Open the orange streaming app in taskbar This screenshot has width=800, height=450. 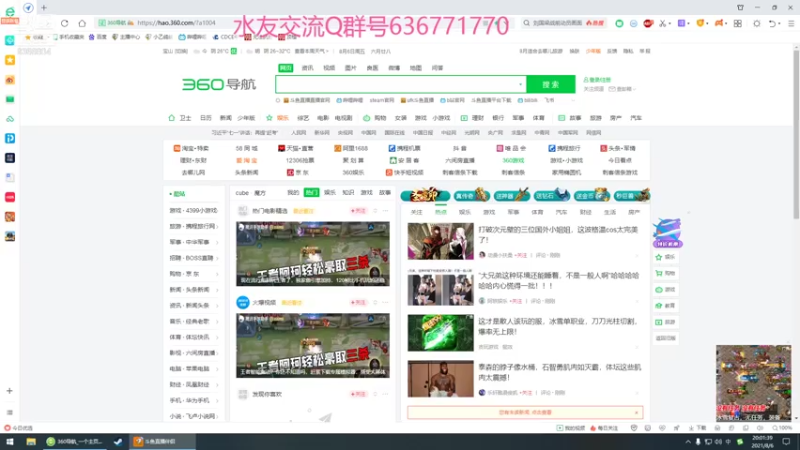point(161,442)
